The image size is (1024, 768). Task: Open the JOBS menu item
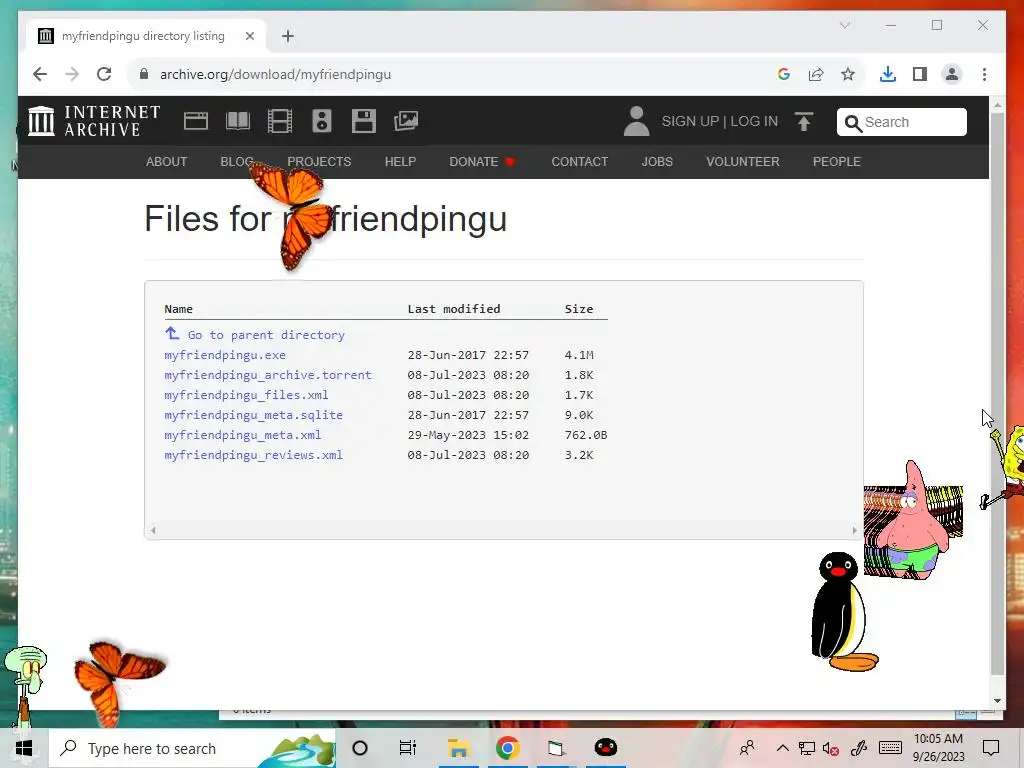coord(657,161)
